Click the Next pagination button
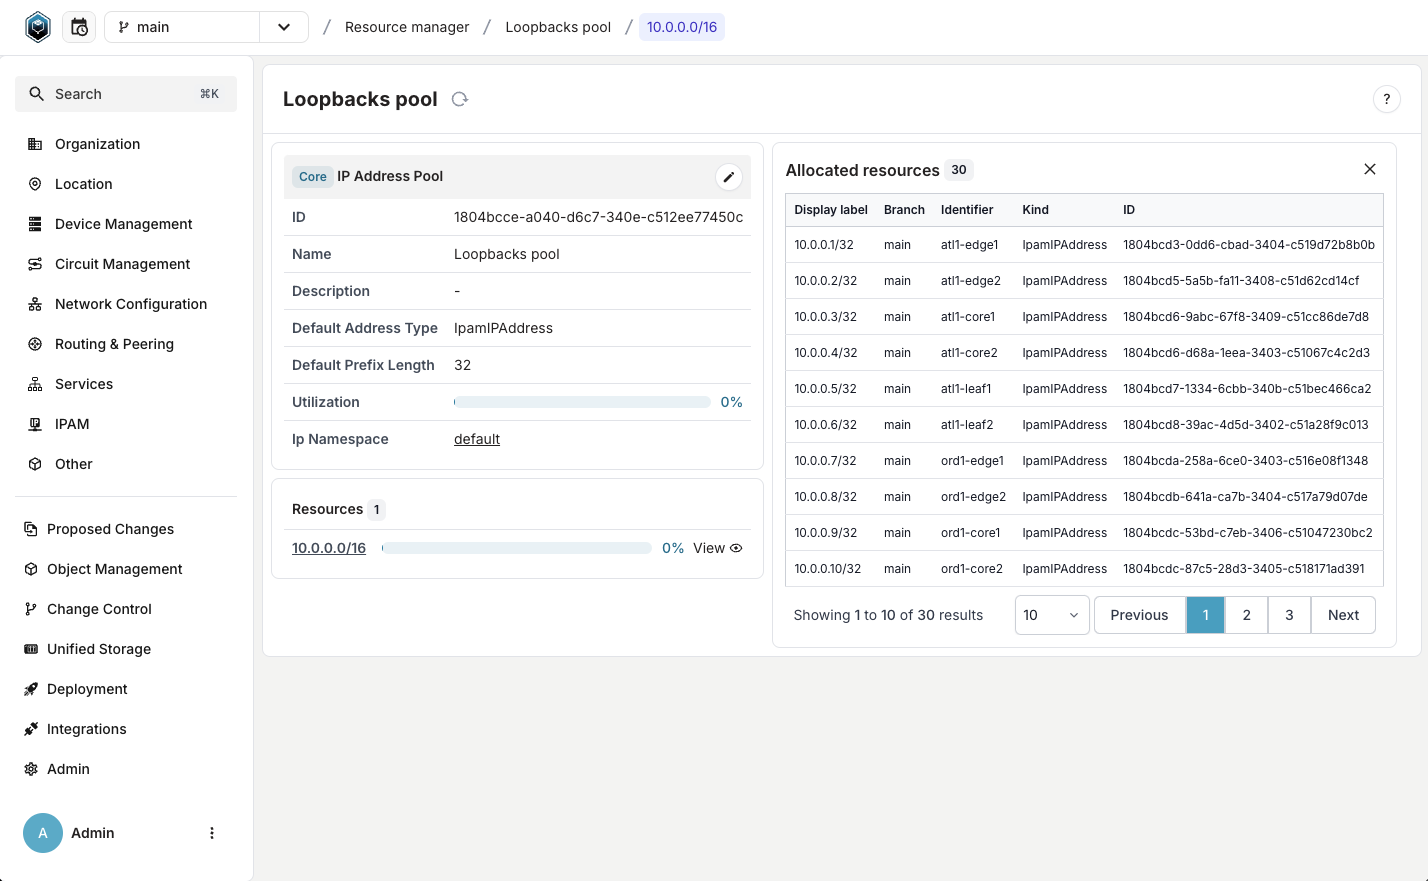Viewport: 1428px width, 881px height. click(1342, 615)
